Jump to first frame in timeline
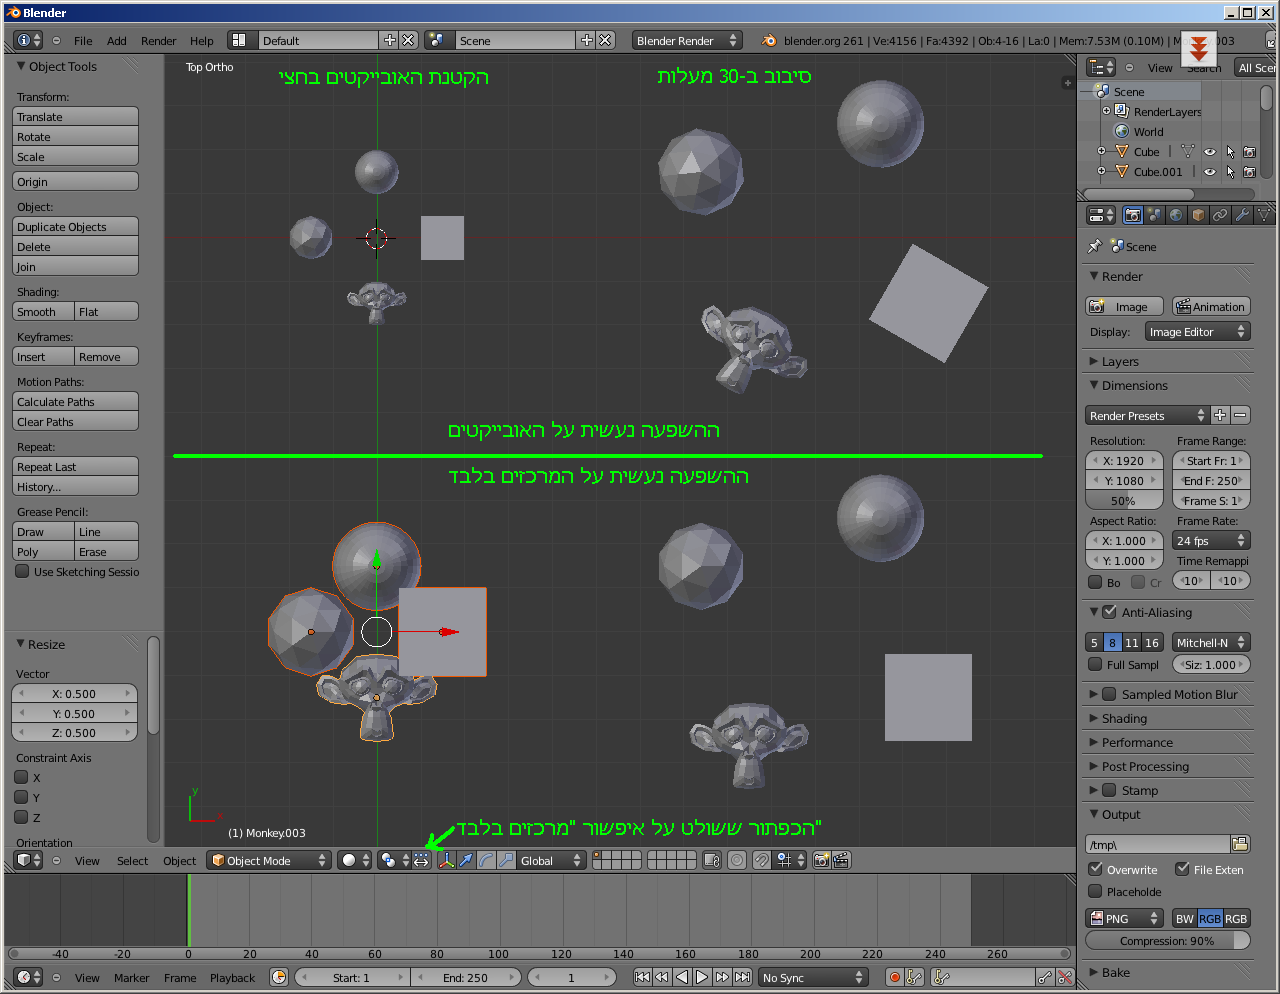The width and height of the screenshot is (1280, 994). [x=643, y=977]
